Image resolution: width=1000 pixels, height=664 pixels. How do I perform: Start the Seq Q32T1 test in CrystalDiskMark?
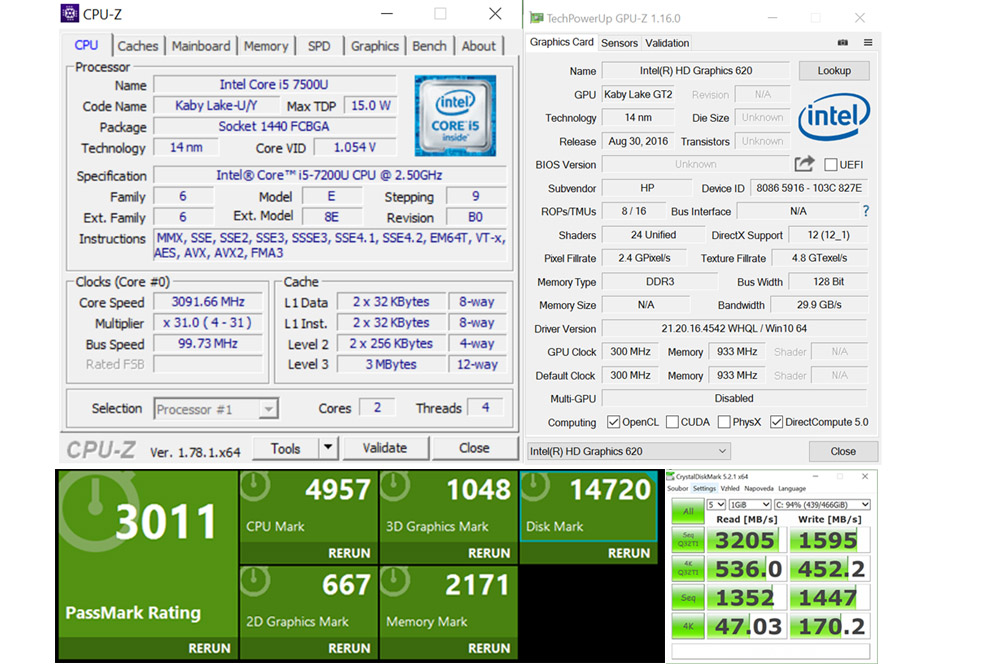click(x=688, y=540)
